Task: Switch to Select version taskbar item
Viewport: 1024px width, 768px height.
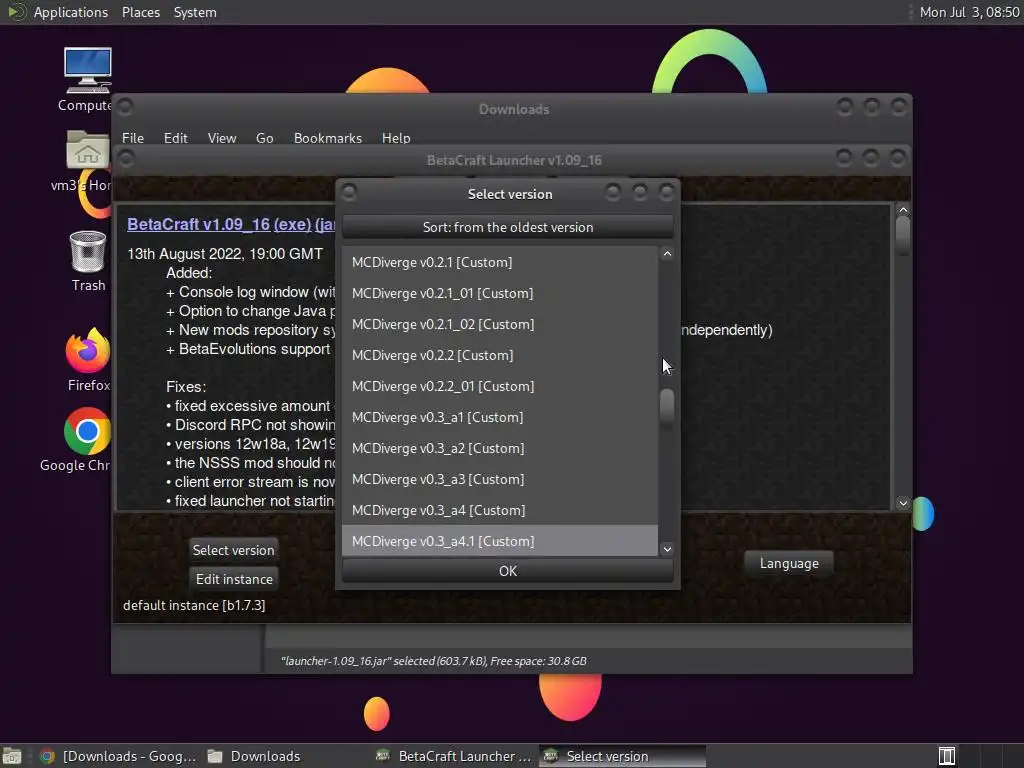Action: (x=621, y=756)
